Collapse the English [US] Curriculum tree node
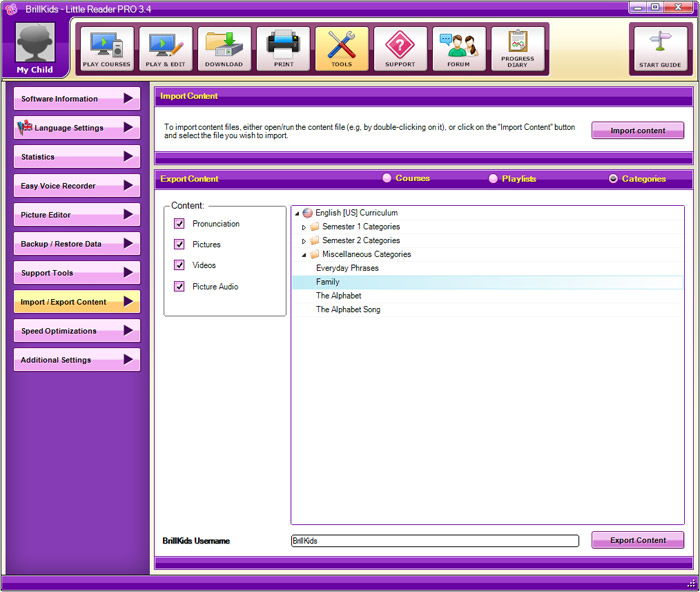700x592 pixels. click(x=297, y=213)
